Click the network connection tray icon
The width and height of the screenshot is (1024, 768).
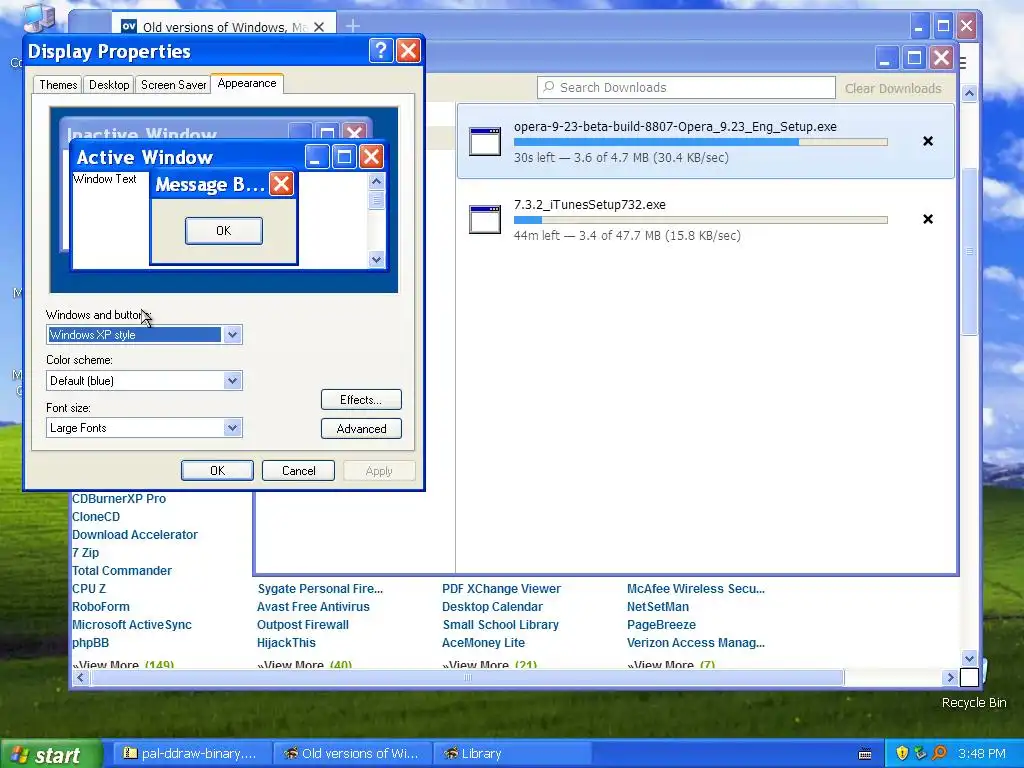[x=920, y=753]
